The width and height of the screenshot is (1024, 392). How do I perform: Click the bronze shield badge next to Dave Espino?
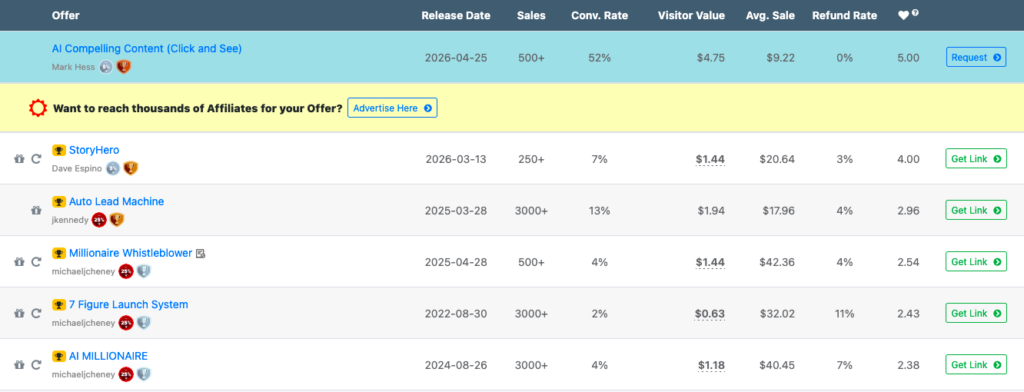(x=131, y=169)
